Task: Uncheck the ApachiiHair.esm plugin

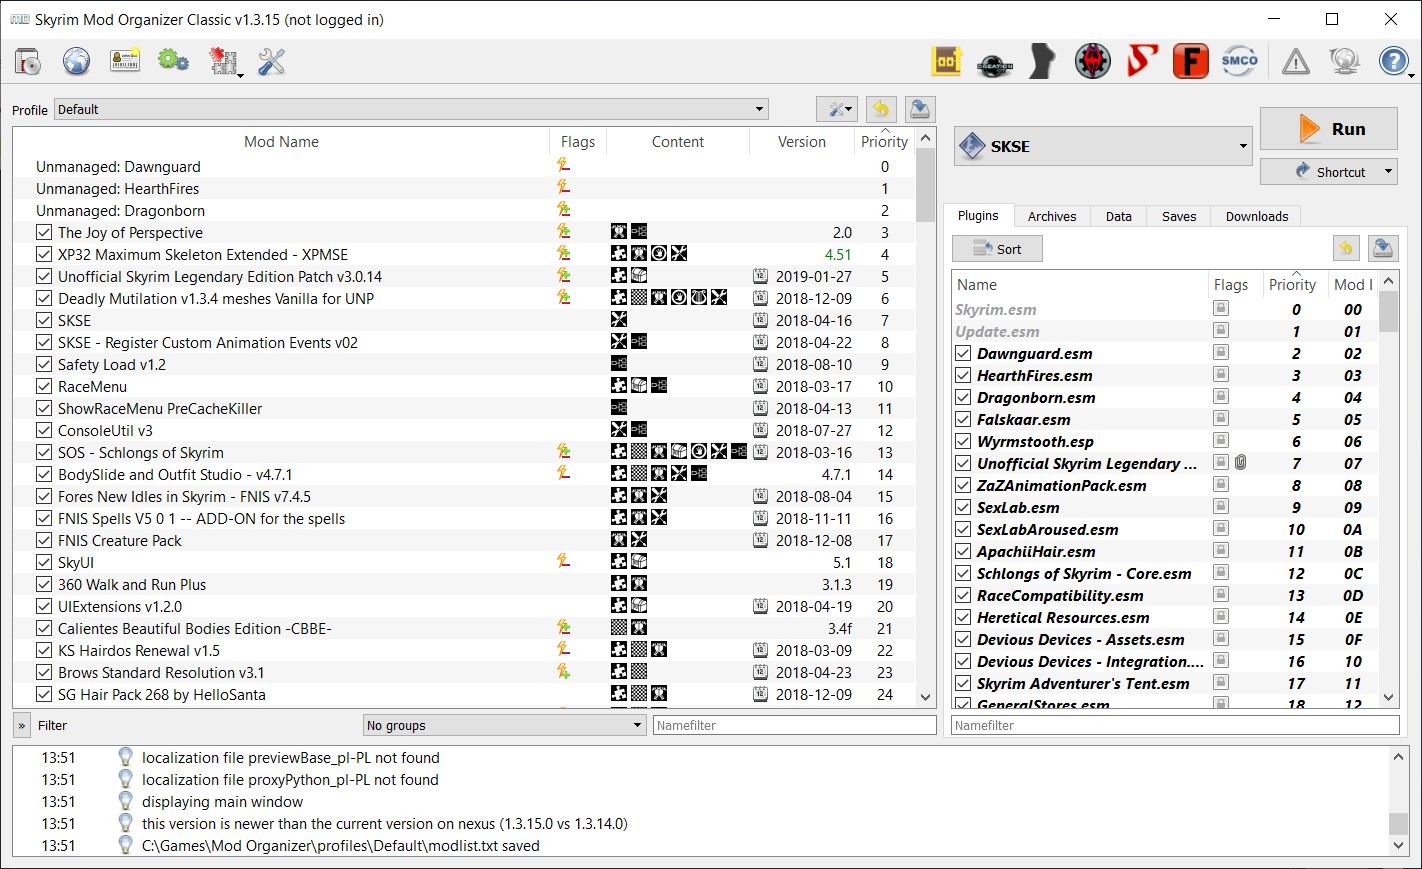Action: click(x=963, y=551)
